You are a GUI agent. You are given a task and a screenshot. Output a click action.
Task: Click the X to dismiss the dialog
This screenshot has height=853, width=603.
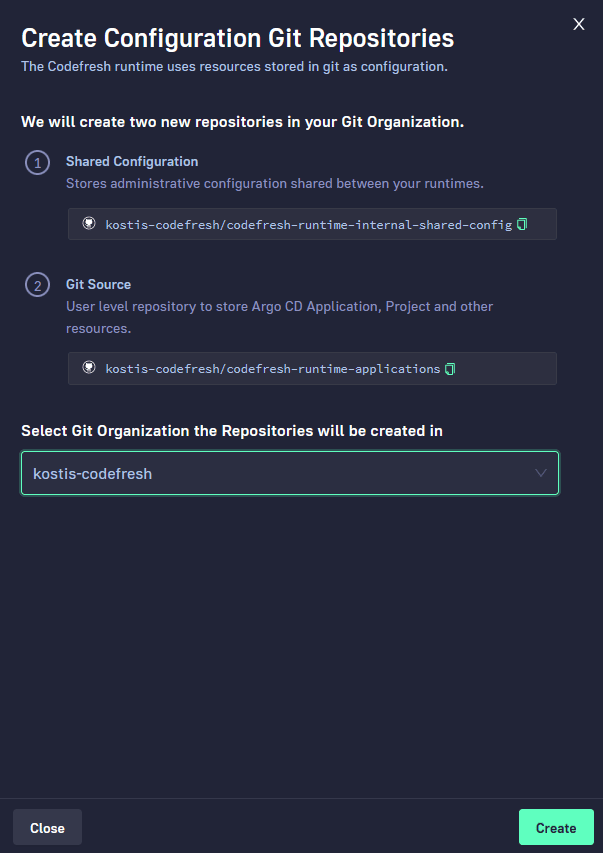(x=578, y=24)
